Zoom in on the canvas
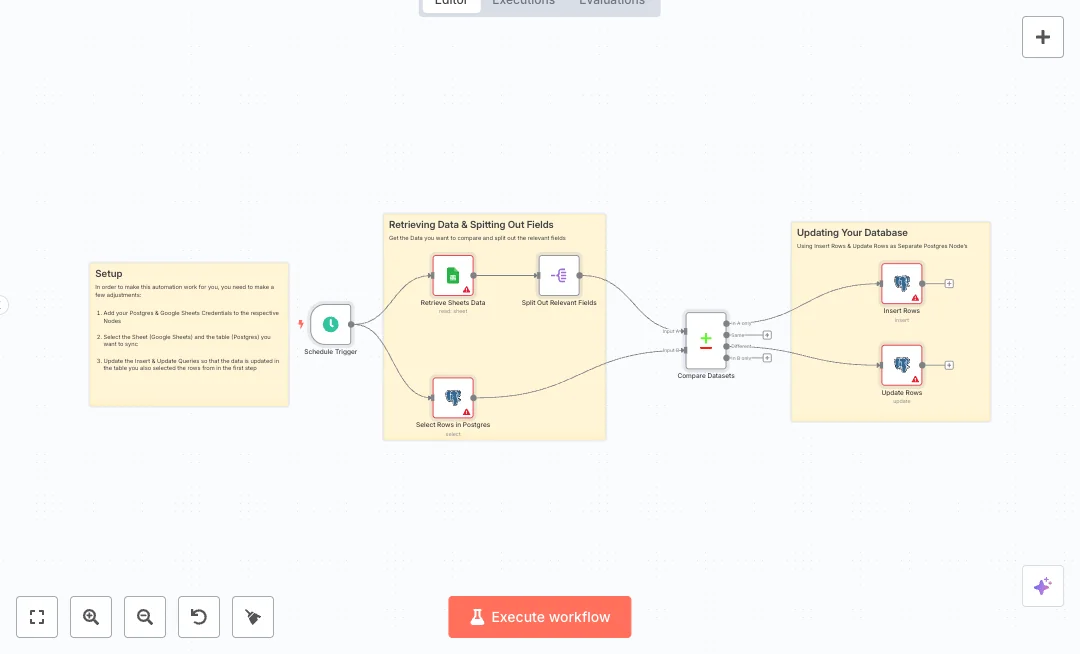Image resolution: width=1080 pixels, height=654 pixels. click(91, 617)
